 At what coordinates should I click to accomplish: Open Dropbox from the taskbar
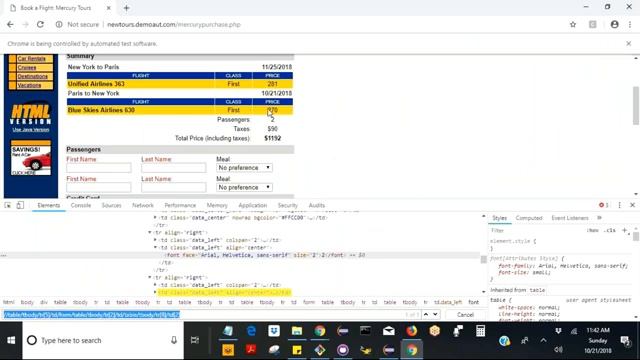pyautogui.click(x=274, y=331)
